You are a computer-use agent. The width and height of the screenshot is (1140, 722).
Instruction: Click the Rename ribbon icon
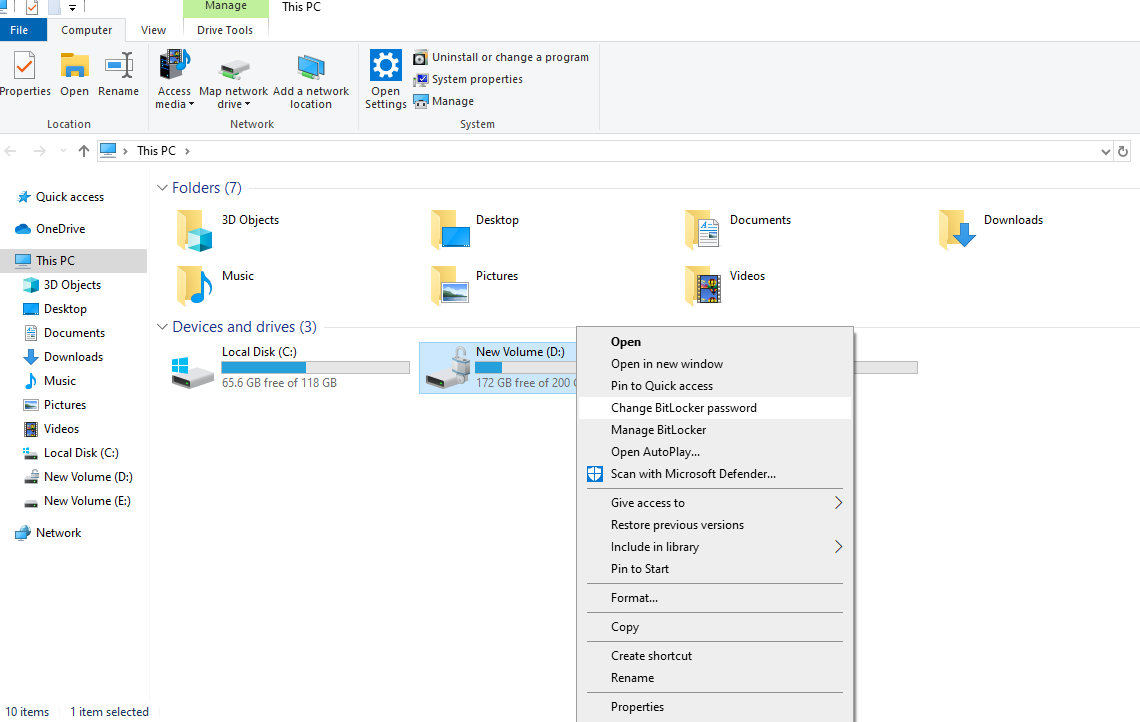(119, 66)
